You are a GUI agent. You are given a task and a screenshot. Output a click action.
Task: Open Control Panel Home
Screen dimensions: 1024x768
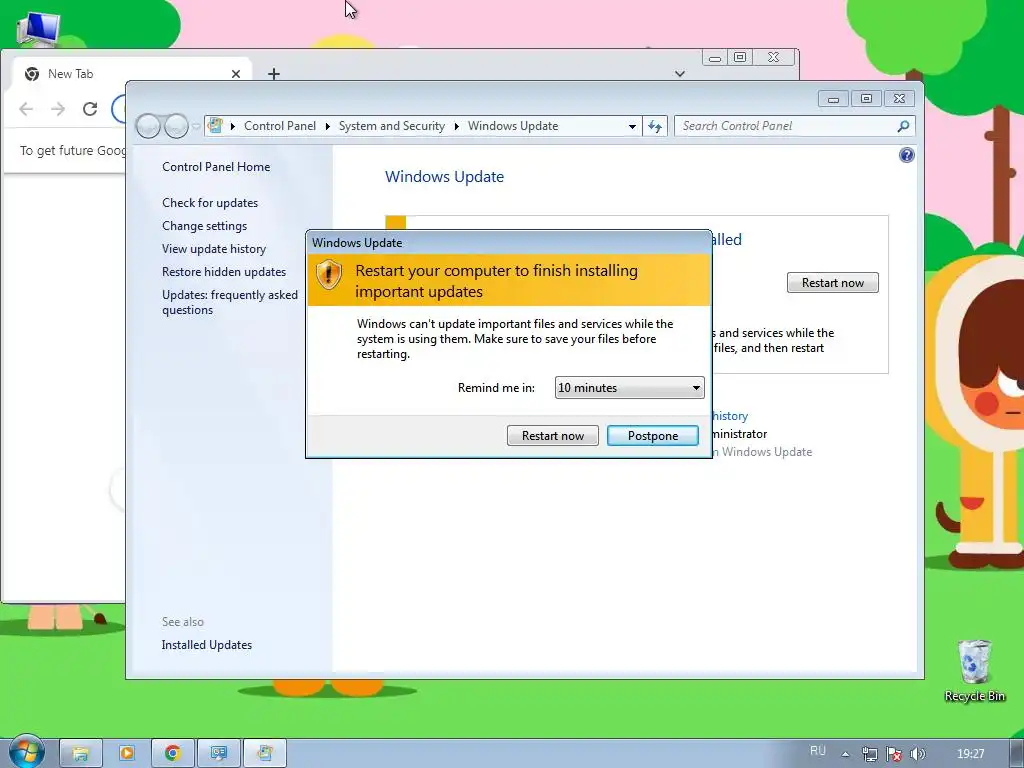[x=216, y=167]
